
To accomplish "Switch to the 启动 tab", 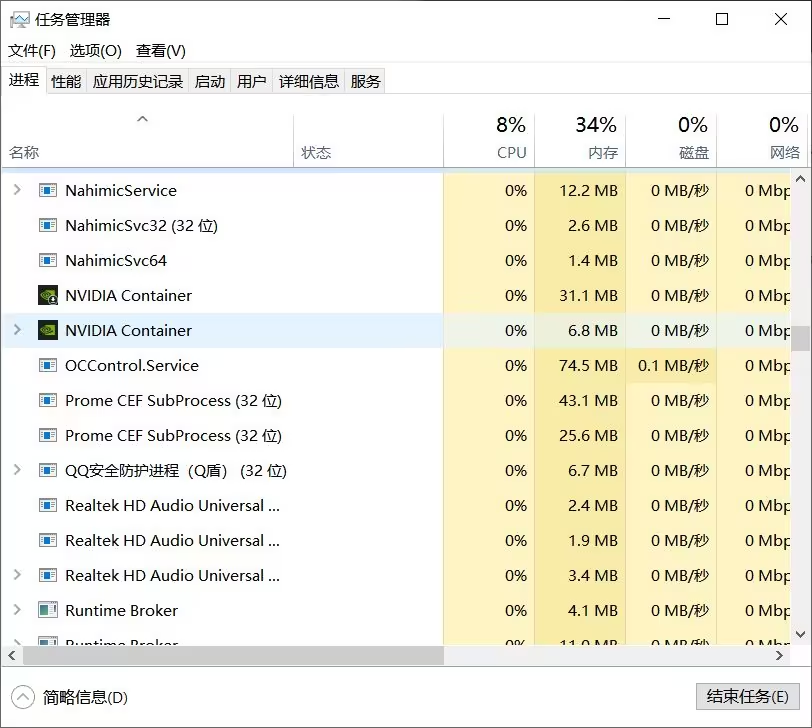I will point(210,82).
